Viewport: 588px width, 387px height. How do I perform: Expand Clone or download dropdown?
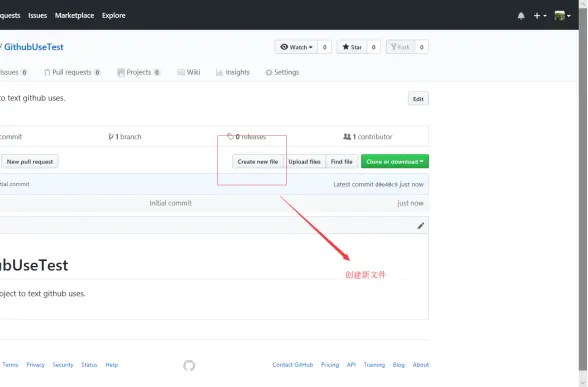click(395, 162)
